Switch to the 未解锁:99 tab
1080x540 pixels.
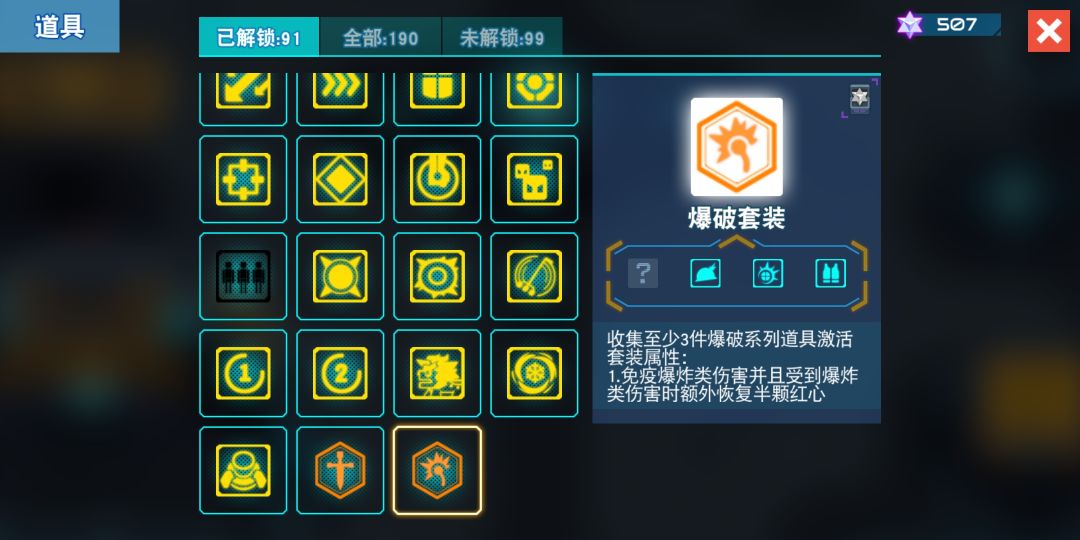click(x=502, y=37)
